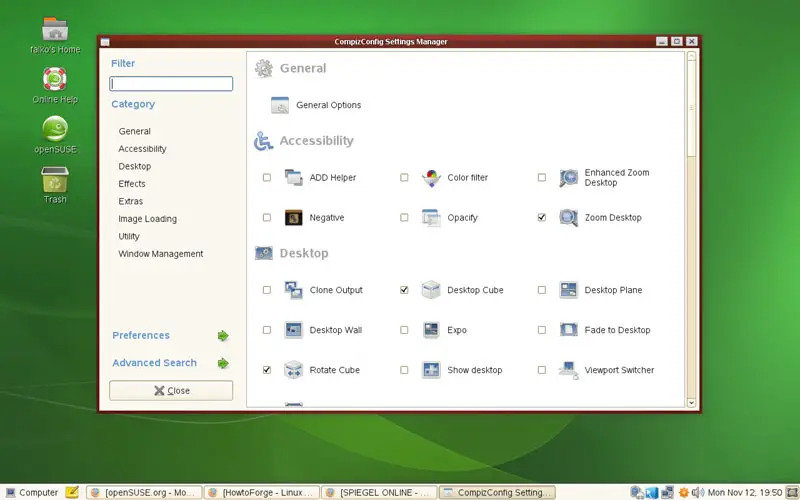The width and height of the screenshot is (800, 500).
Task: Disable the Desktop Cube checkbox
Action: click(x=404, y=290)
